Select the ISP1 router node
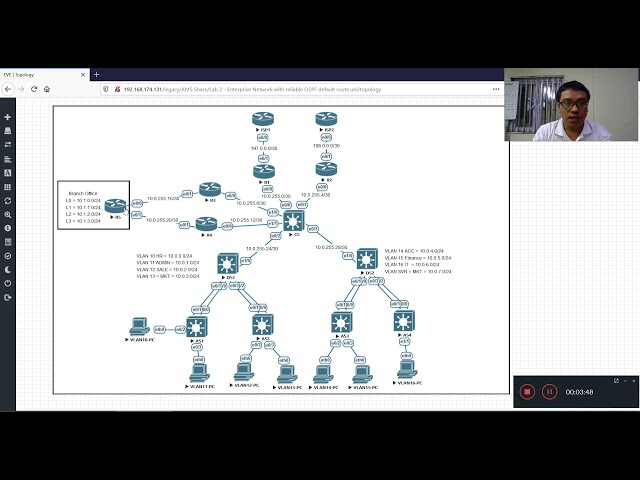 (x=263, y=119)
